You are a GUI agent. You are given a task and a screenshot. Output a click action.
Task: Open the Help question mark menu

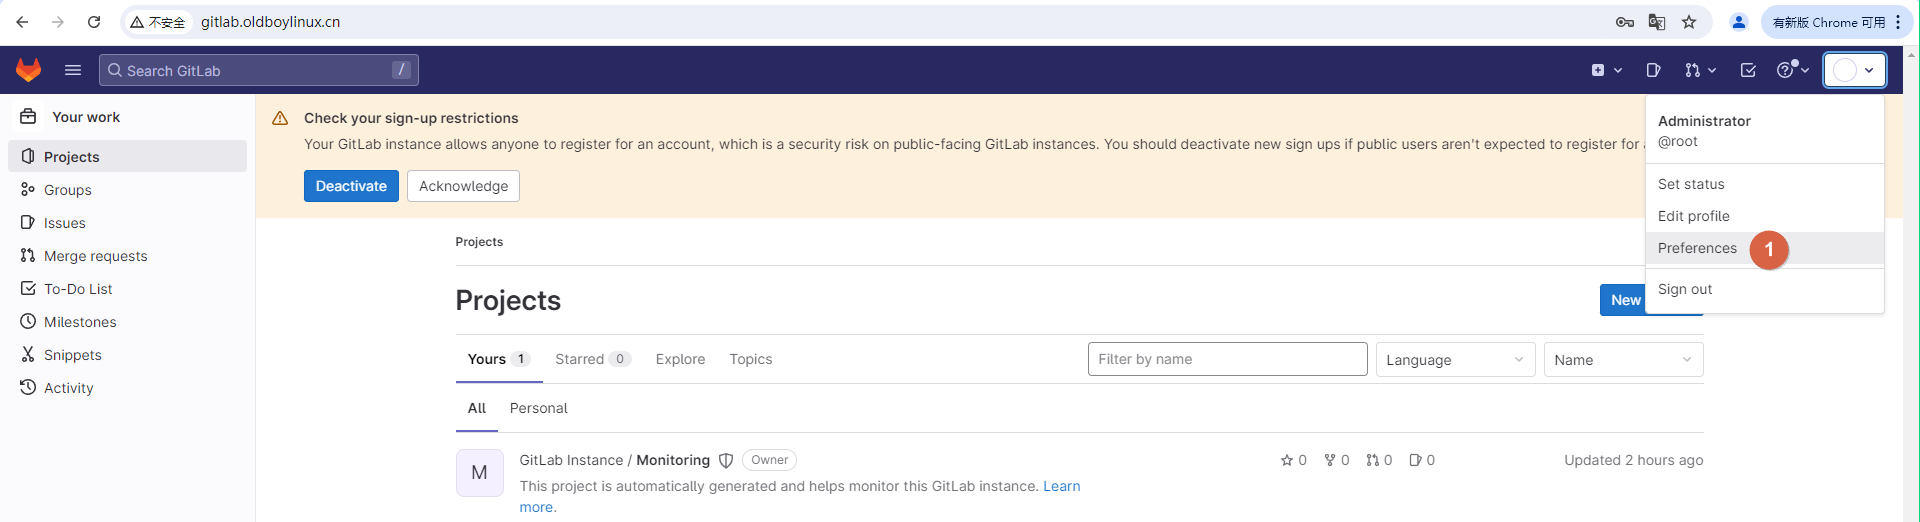point(1793,70)
